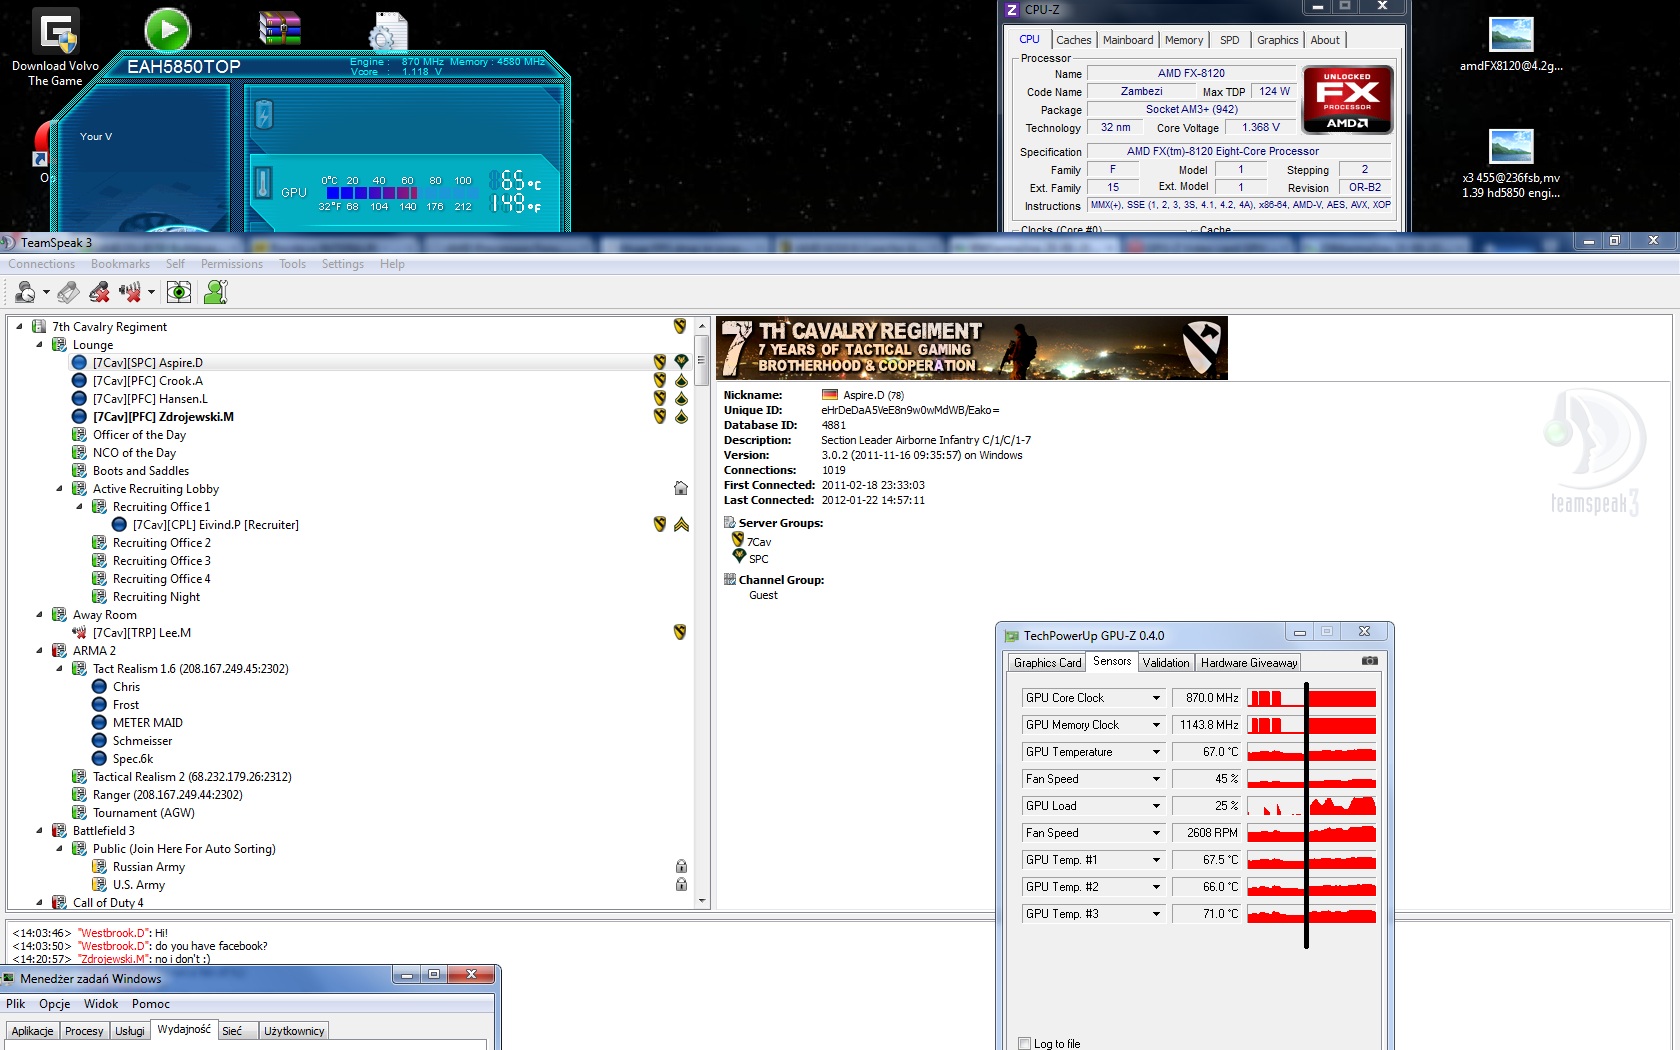Open Connections menu in TeamSpeak

tap(41, 264)
